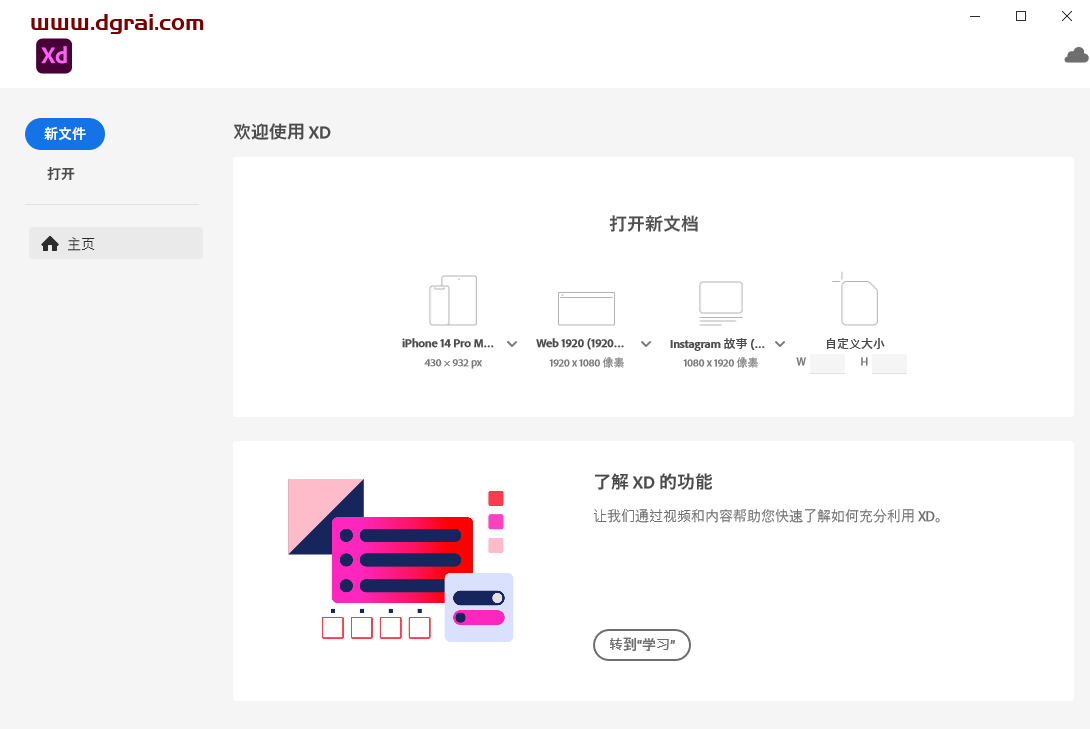The width and height of the screenshot is (1090, 729).
Task: Click the 转到"学习" button
Action: point(641,645)
